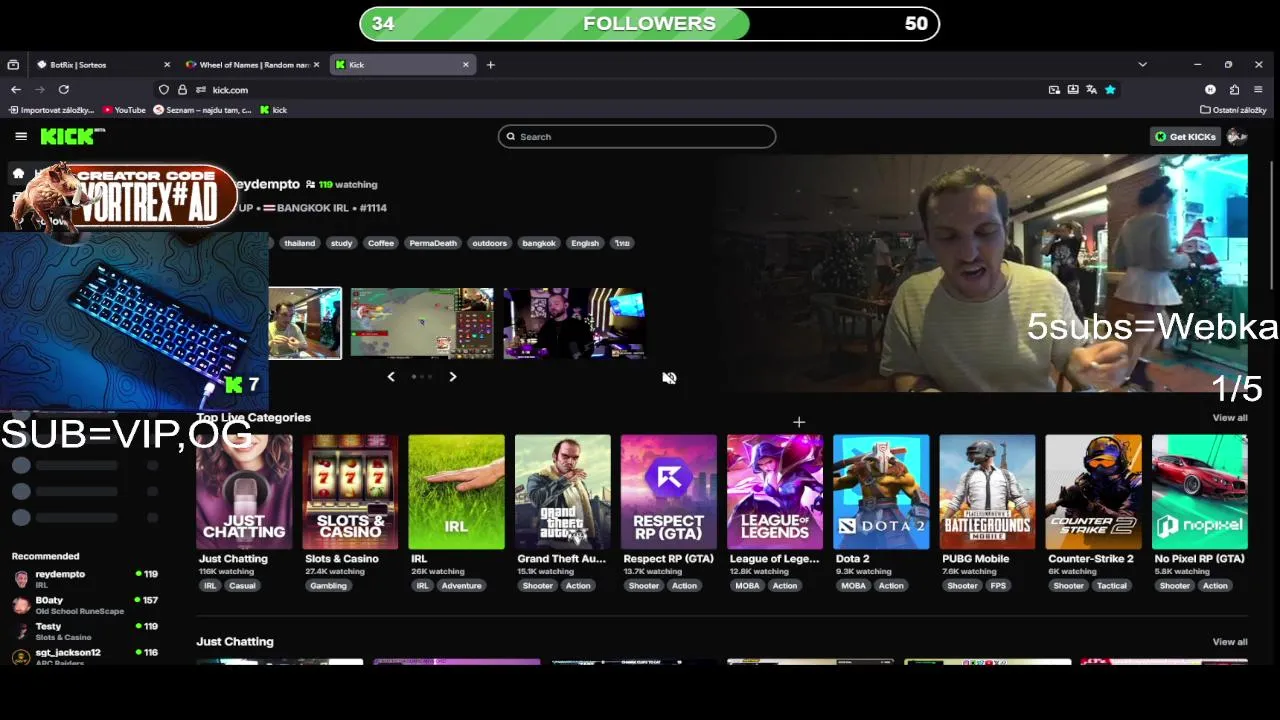This screenshot has width=1280, height=720.
Task: Click the Kick search field
Action: (637, 137)
